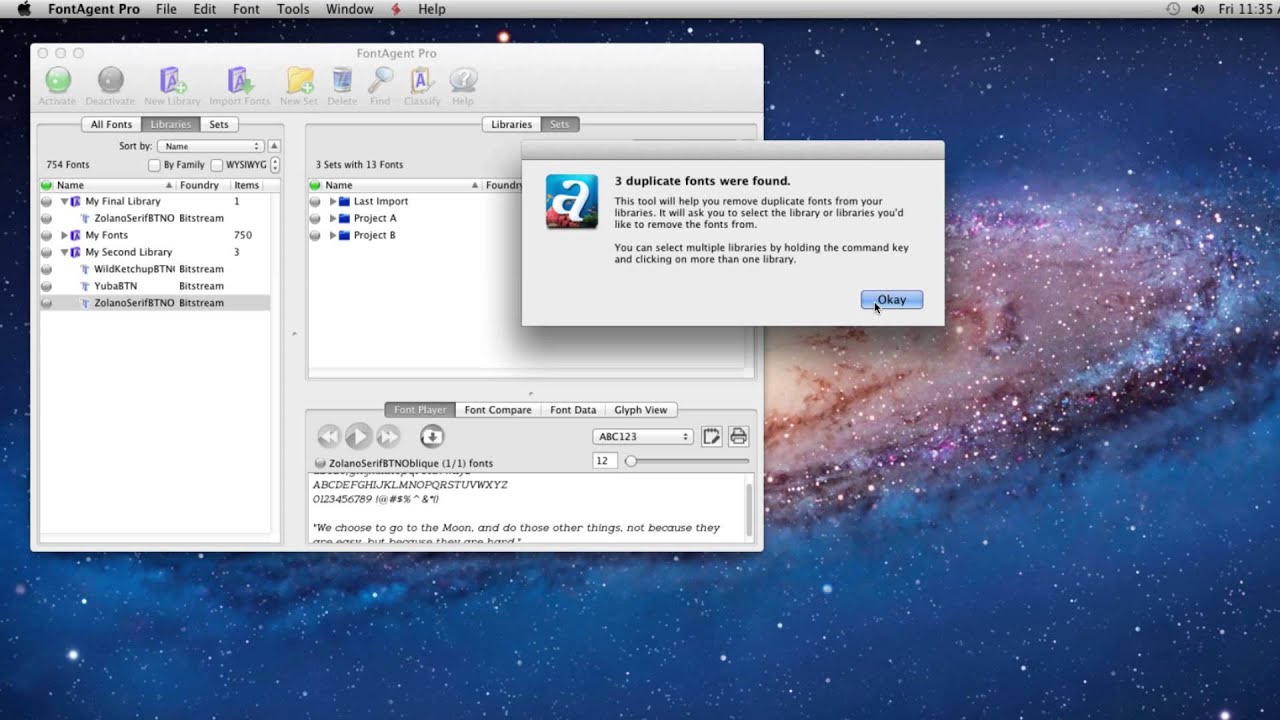Click the font preview scrollbar
Viewport: 1280px width, 720px height.
(750, 508)
